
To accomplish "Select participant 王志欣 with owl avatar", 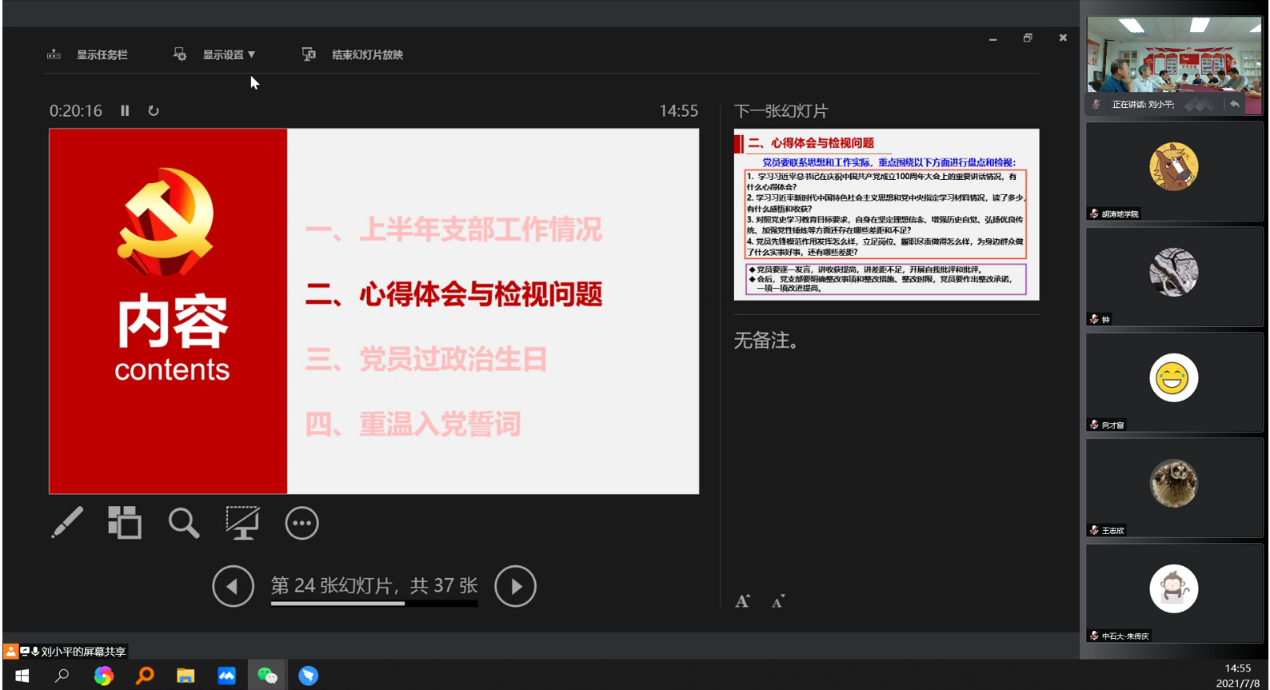I will point(1174,487).
